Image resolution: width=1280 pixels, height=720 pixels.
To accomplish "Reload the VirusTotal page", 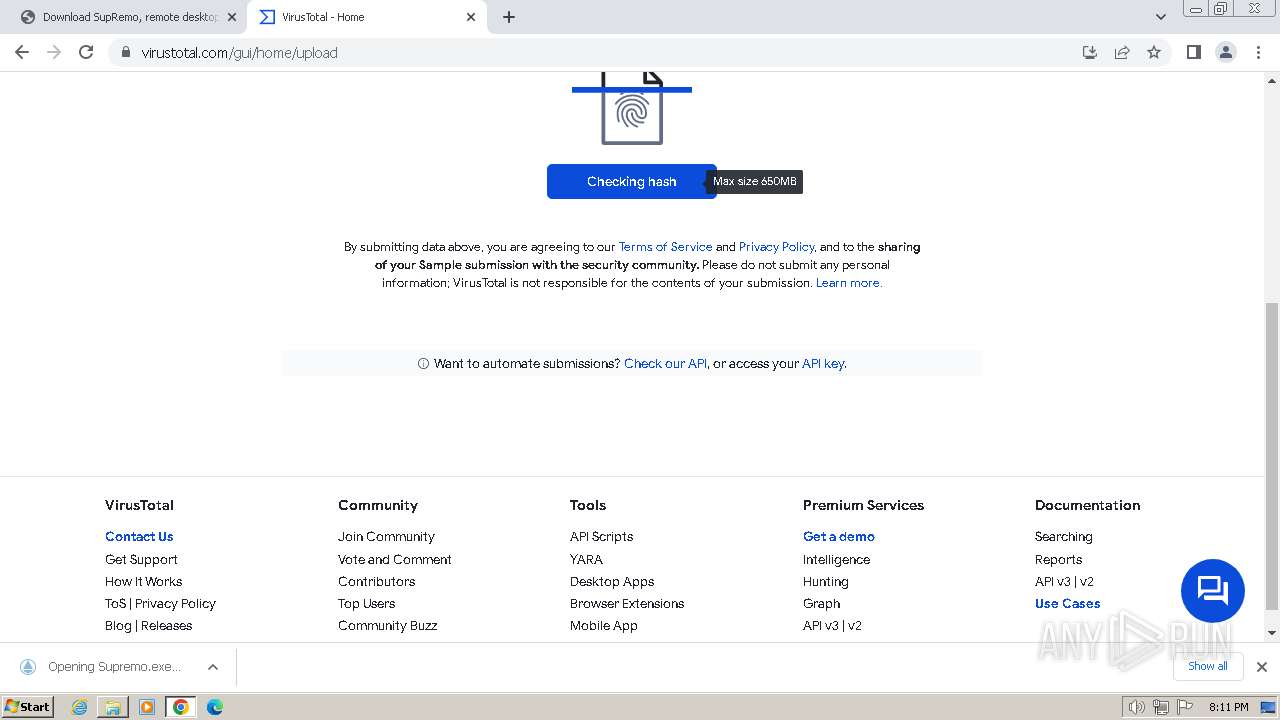I will point(86,52).
